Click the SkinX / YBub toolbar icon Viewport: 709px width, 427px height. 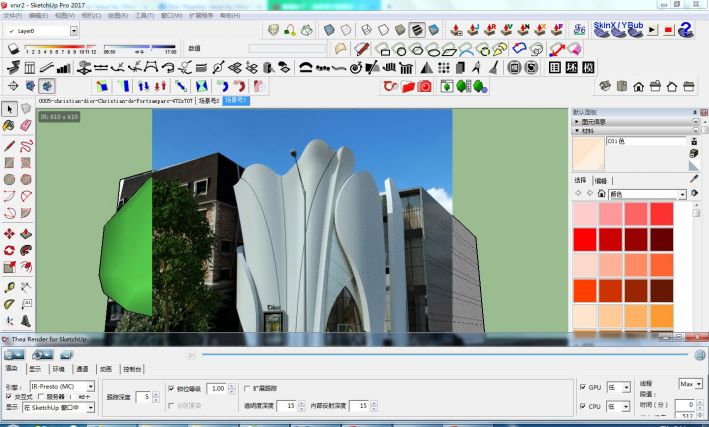pos(618,30)
